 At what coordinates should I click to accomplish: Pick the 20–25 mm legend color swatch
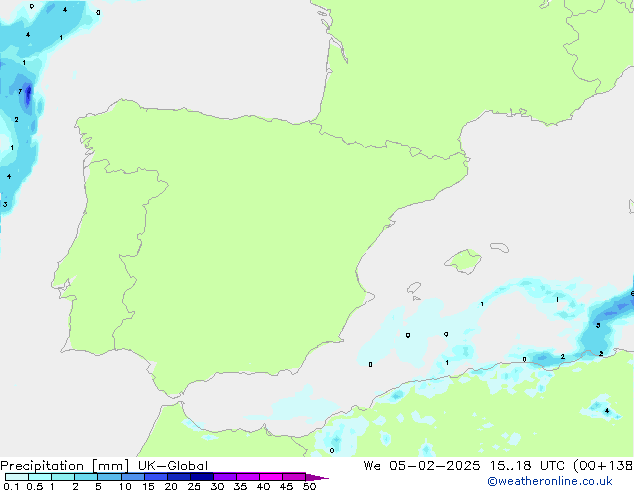(x=179, y=477)
